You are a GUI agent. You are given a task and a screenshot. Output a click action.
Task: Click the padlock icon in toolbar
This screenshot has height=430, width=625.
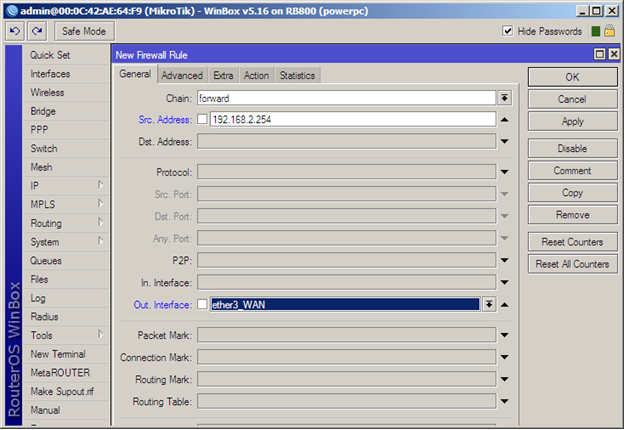point(609,31)
